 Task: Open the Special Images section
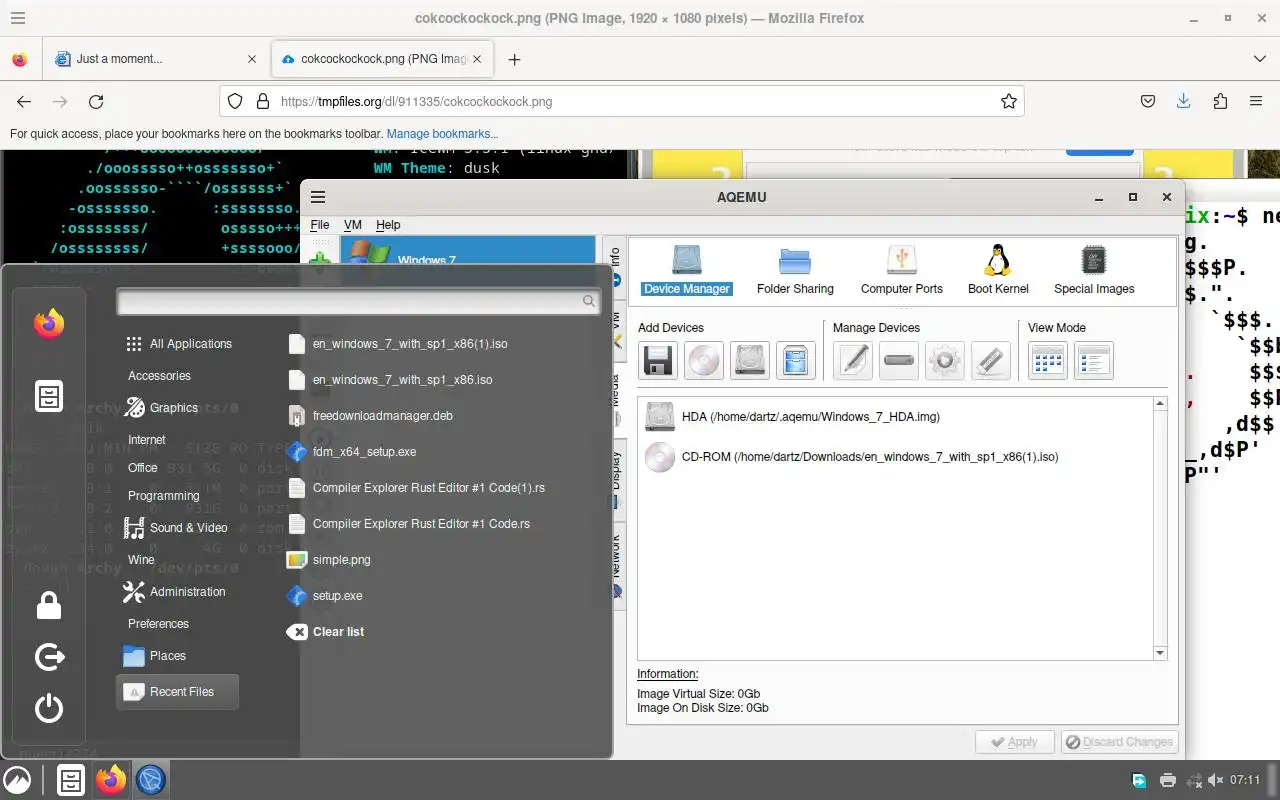[x=1094, y=270]
